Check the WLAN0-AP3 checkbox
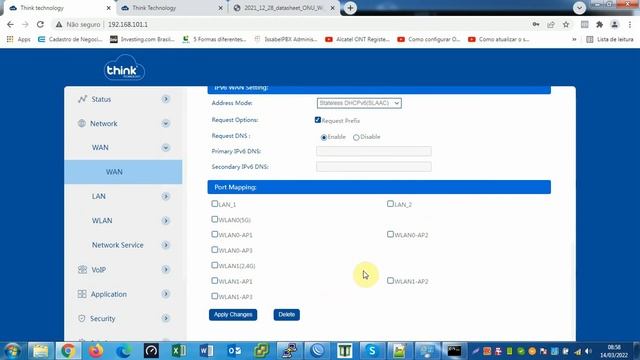 (x=215, y=249)
